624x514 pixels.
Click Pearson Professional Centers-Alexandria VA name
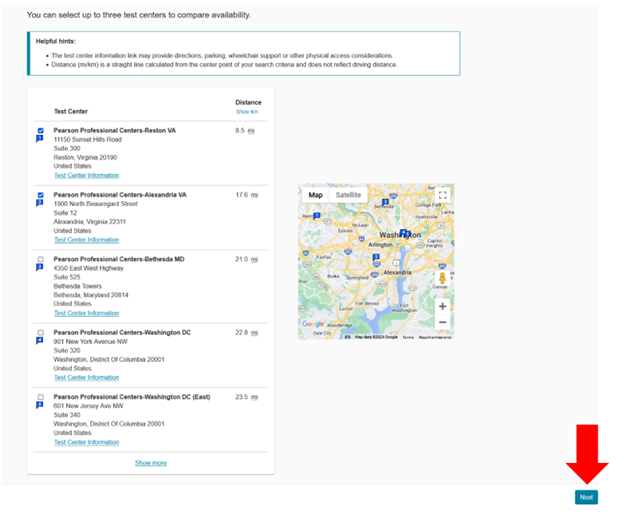click(120, 195)
